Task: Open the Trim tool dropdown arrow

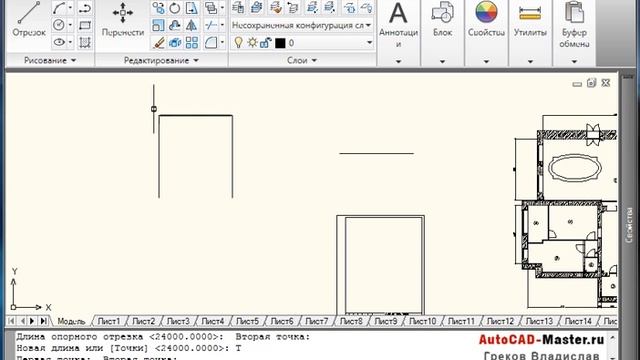Action: pyautogui.click(x=222, y=25)
